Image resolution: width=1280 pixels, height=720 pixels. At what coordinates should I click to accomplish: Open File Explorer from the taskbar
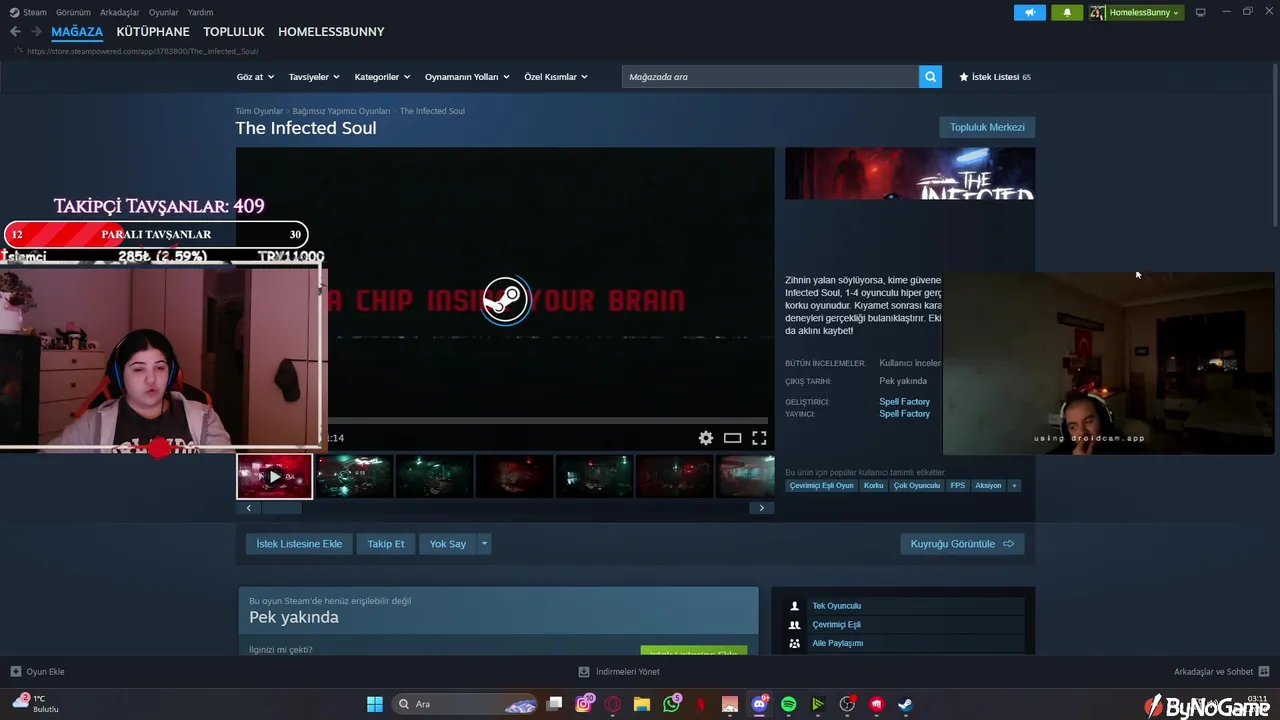[642, 704]
